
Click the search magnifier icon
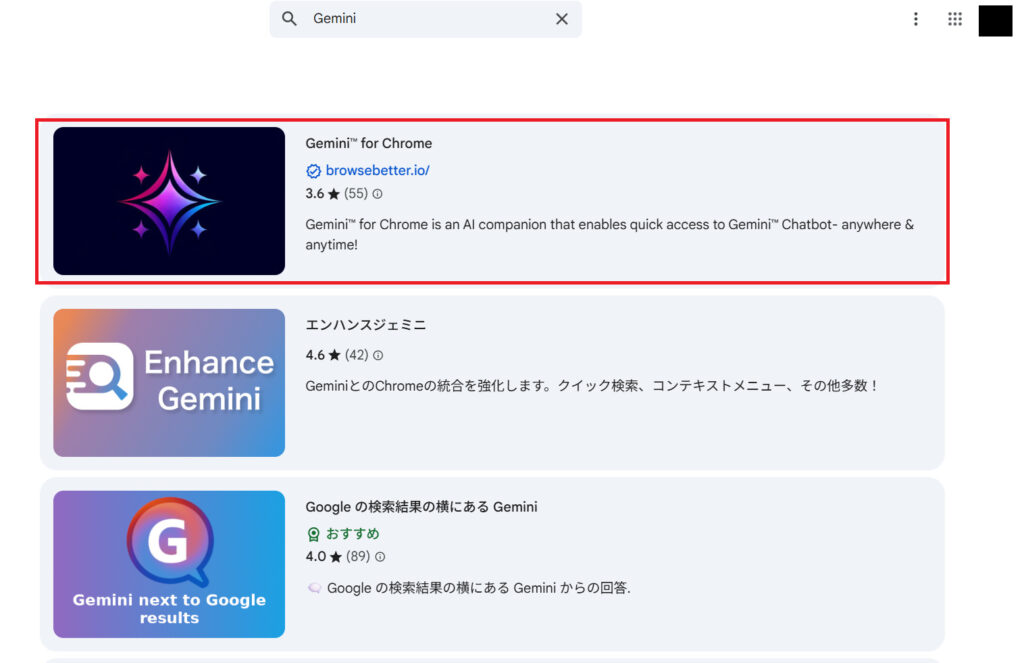289,19
